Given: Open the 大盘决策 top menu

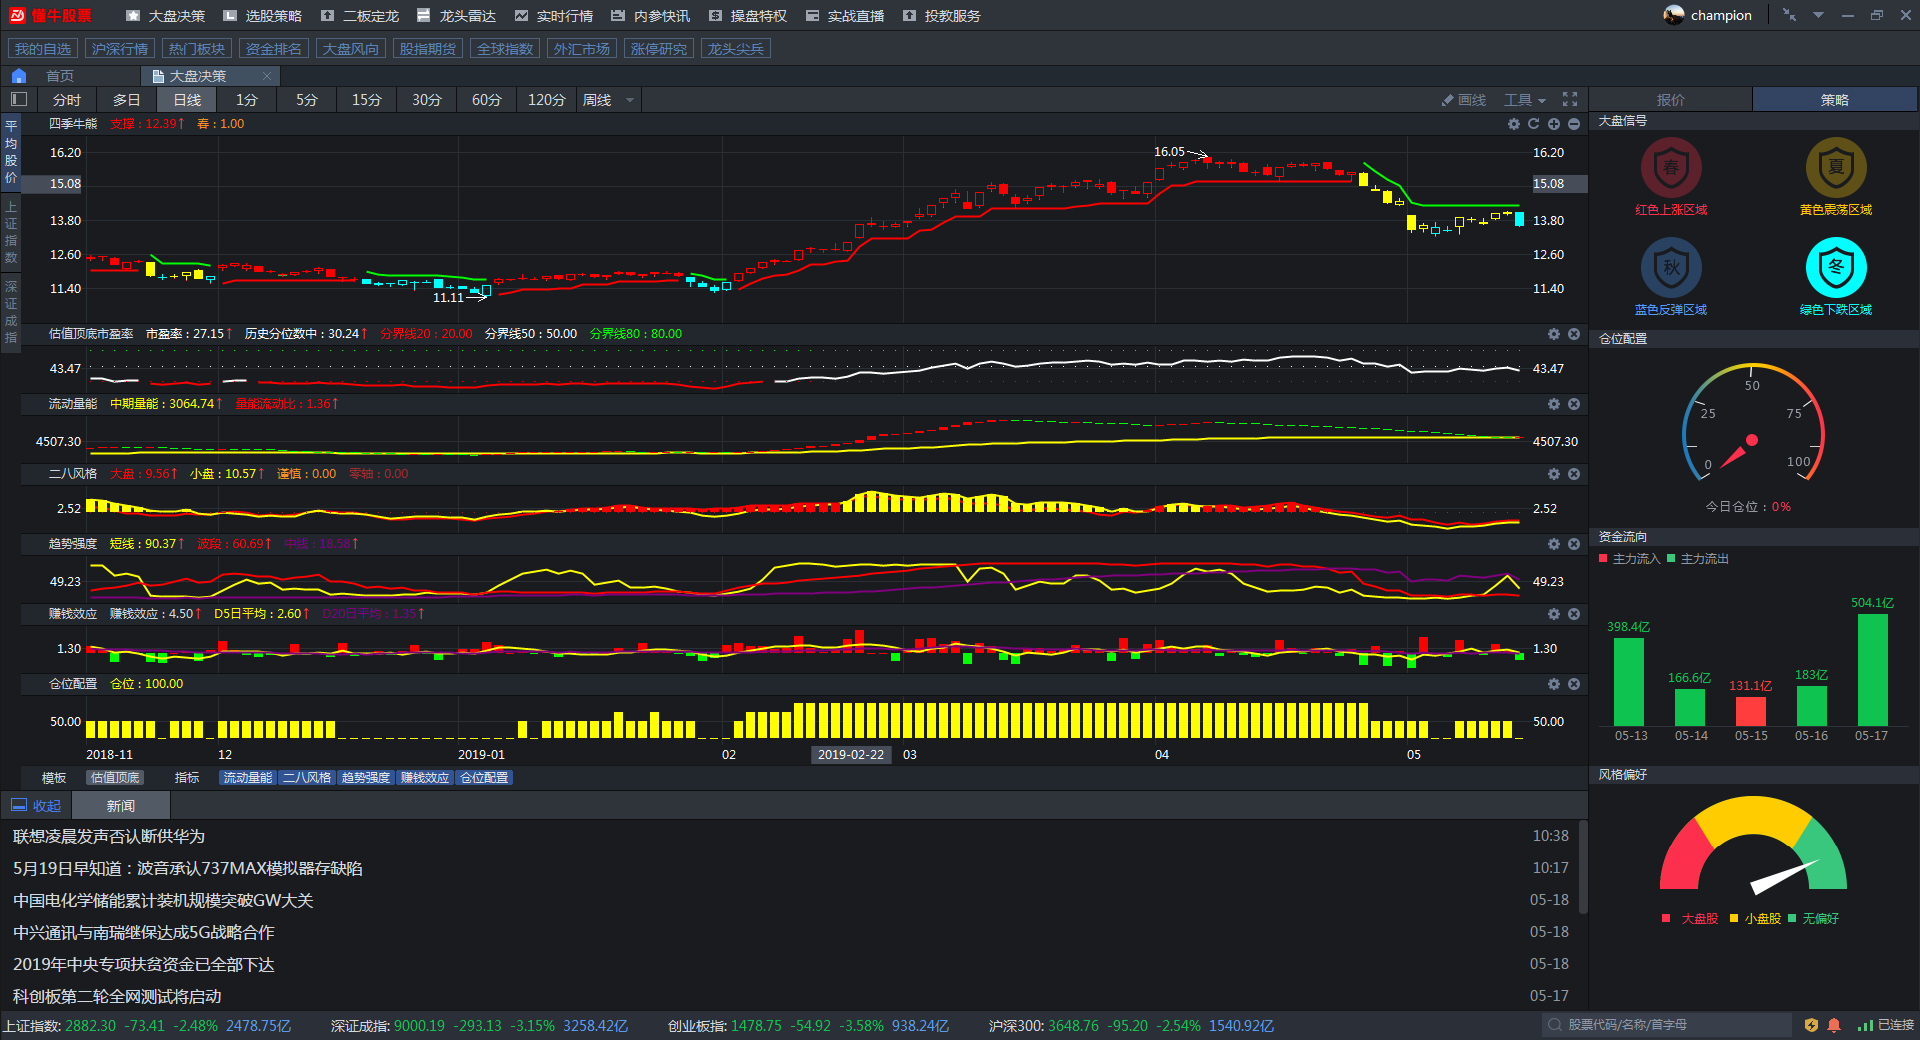Looking at the screenshot, I should (x=166, y=16).
